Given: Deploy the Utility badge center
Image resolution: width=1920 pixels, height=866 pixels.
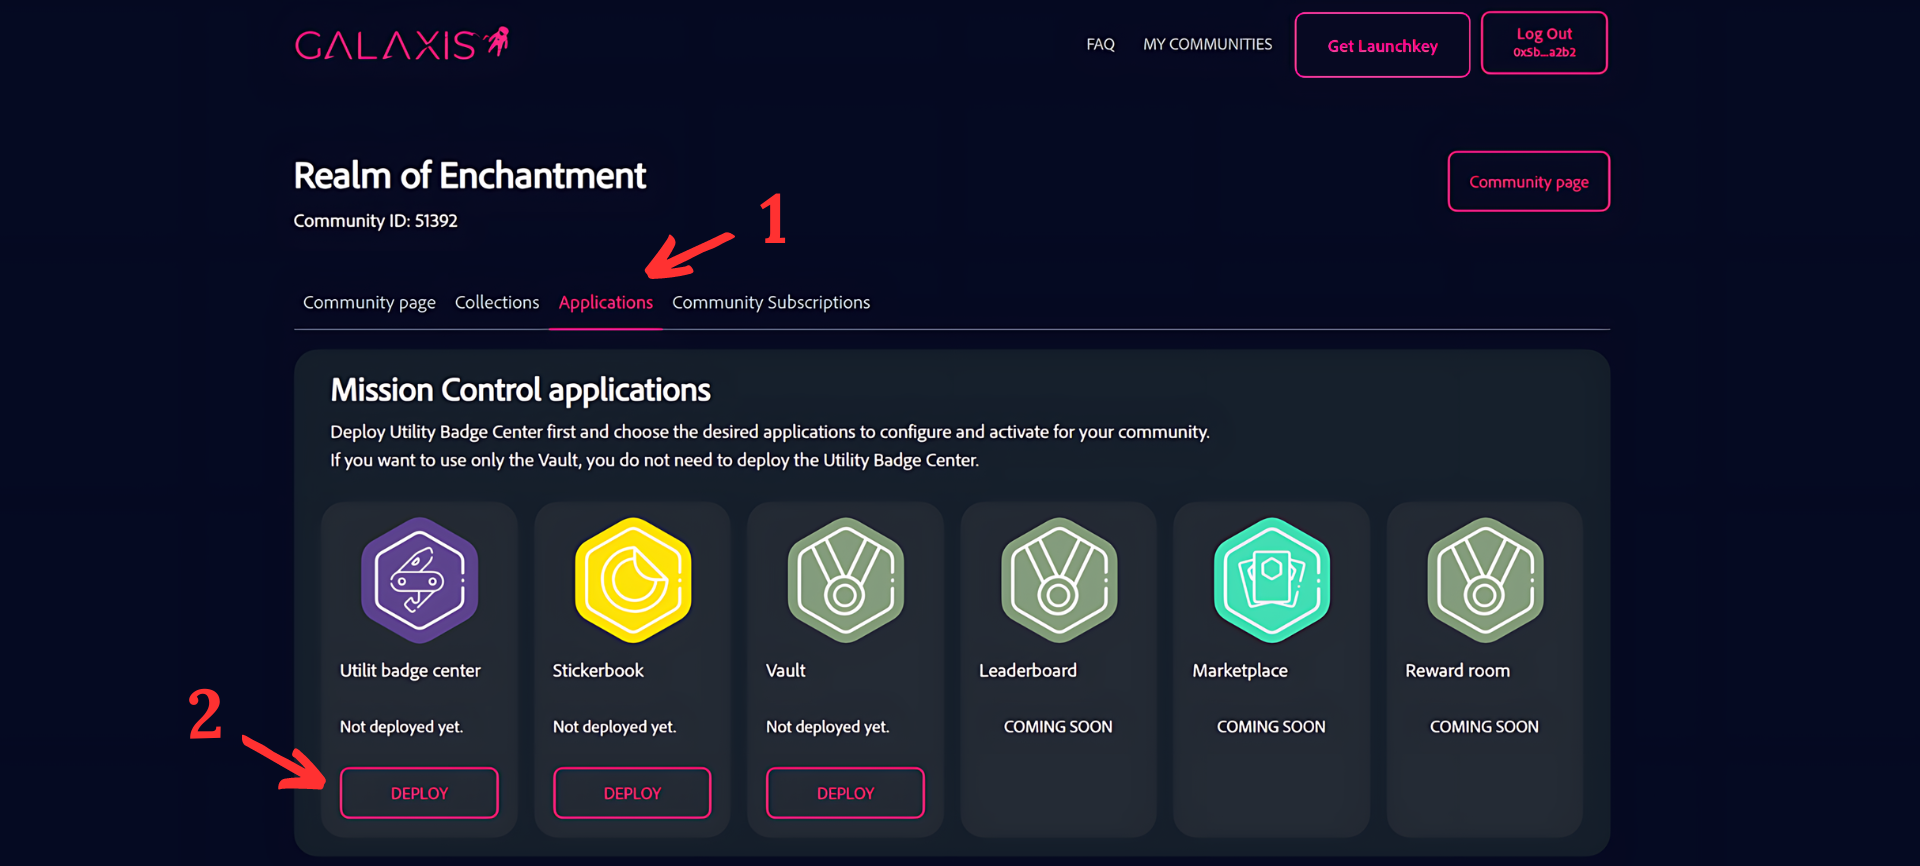Looking at the screenshot, I should click(x=419, y=793).
